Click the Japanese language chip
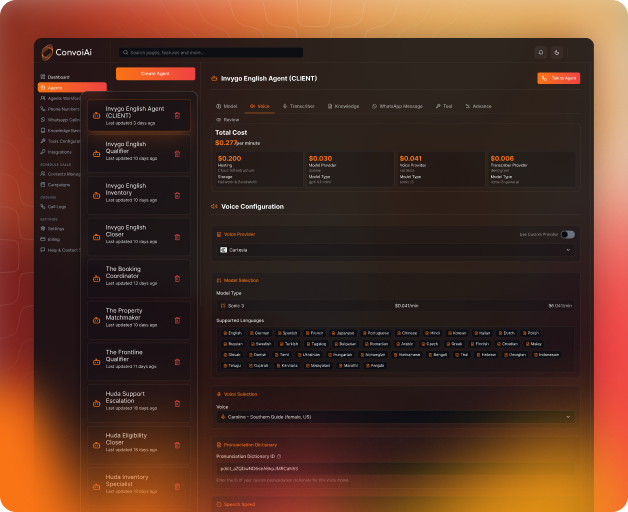Viewport: 628px width, 512px height. (343, 333)
